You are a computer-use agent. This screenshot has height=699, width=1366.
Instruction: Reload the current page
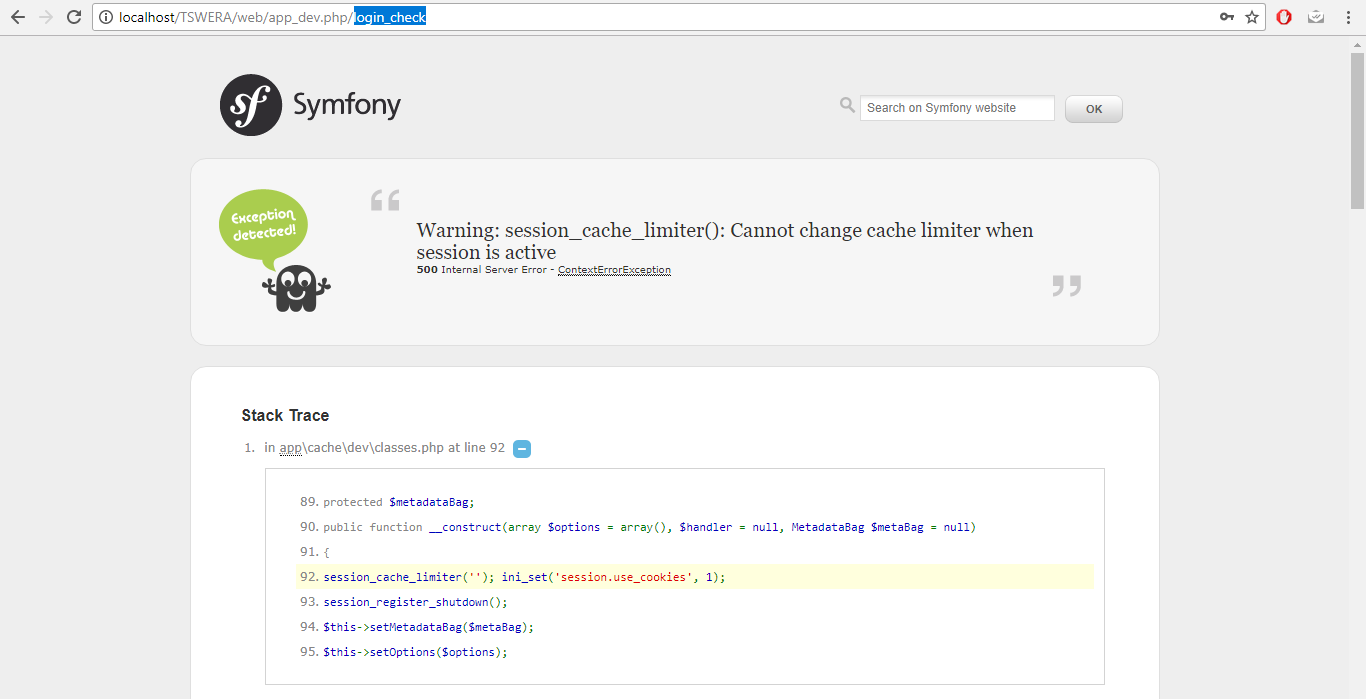[x=72, y=16]
